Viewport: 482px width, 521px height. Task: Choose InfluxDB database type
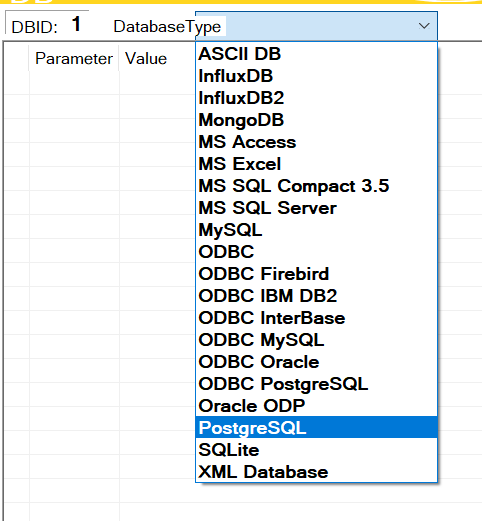pos(316,76)
